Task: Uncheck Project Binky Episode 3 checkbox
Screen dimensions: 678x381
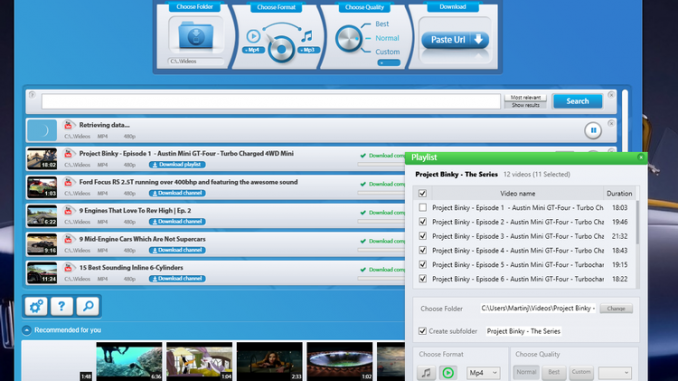Action: pos(422,236)
